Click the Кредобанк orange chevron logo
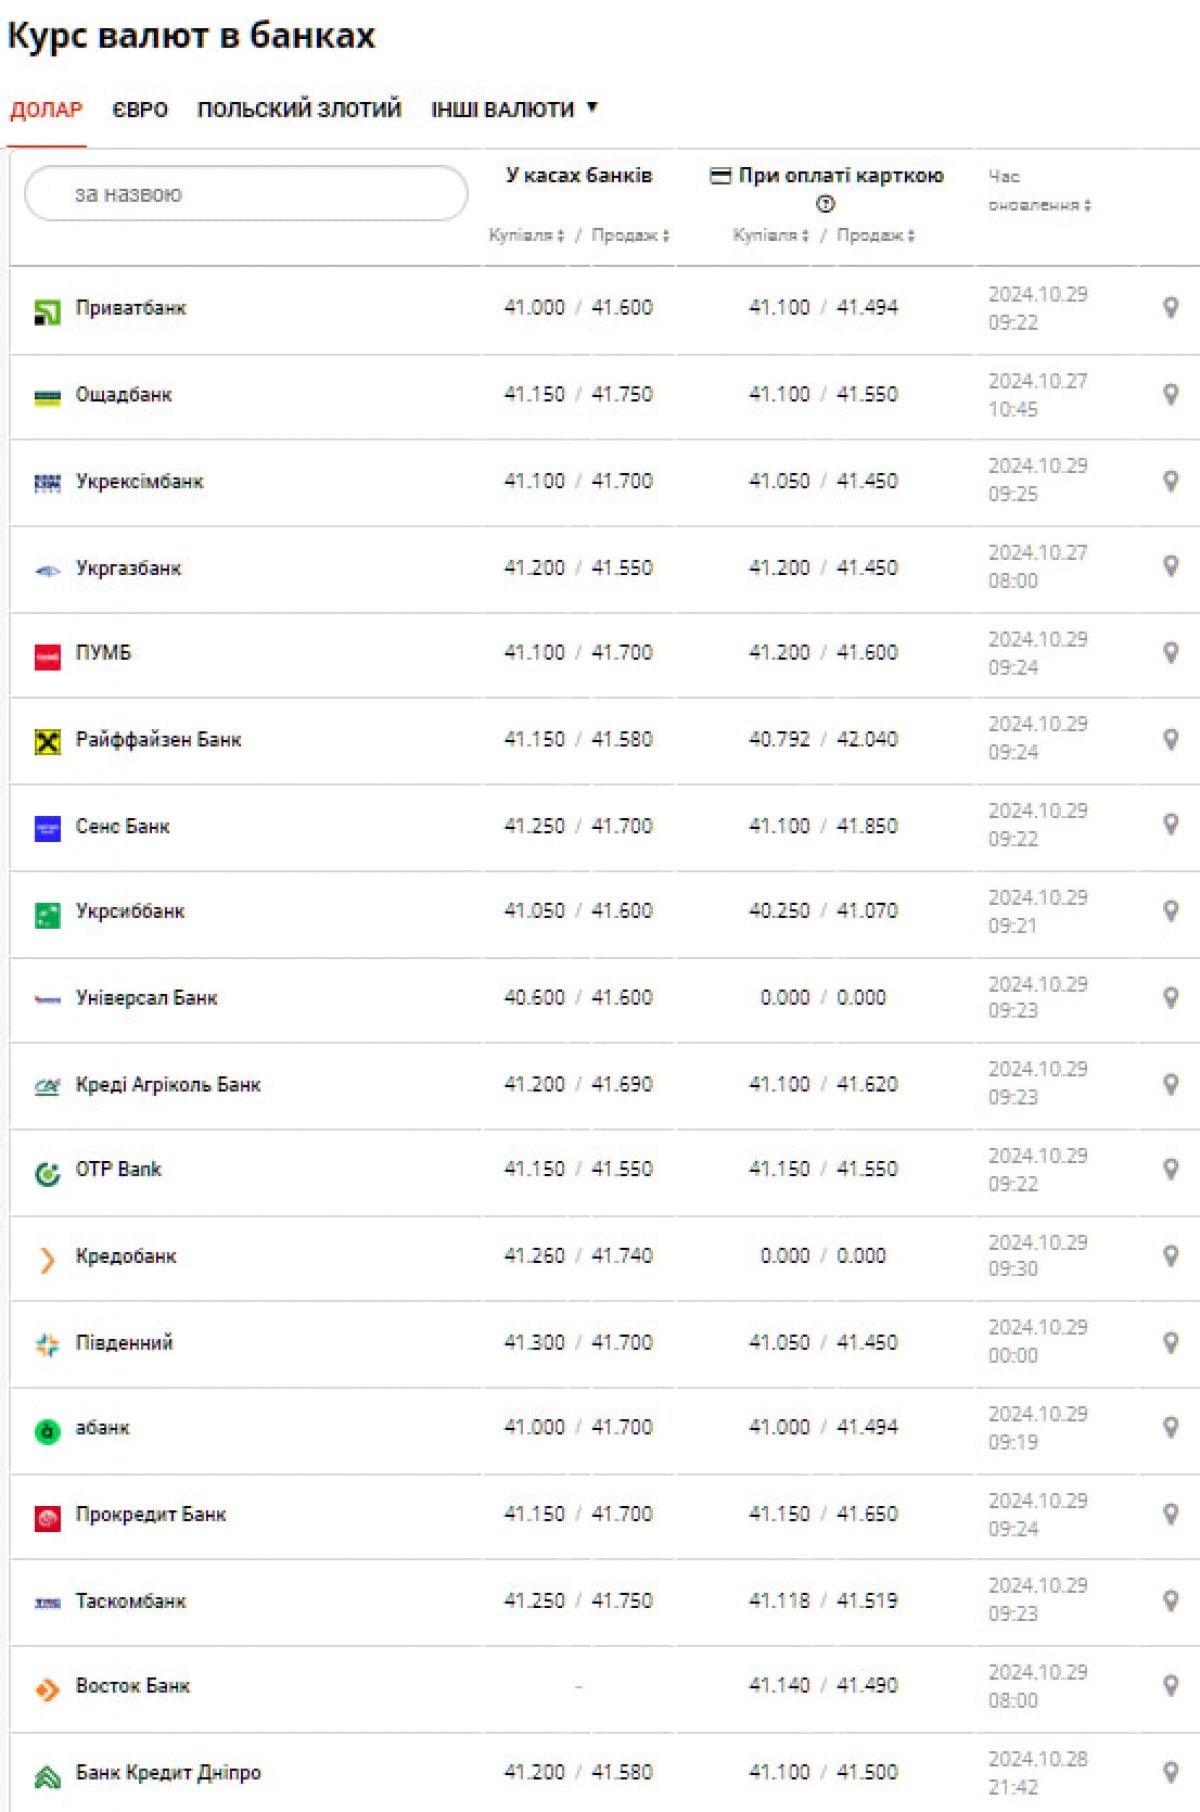 47,1260
